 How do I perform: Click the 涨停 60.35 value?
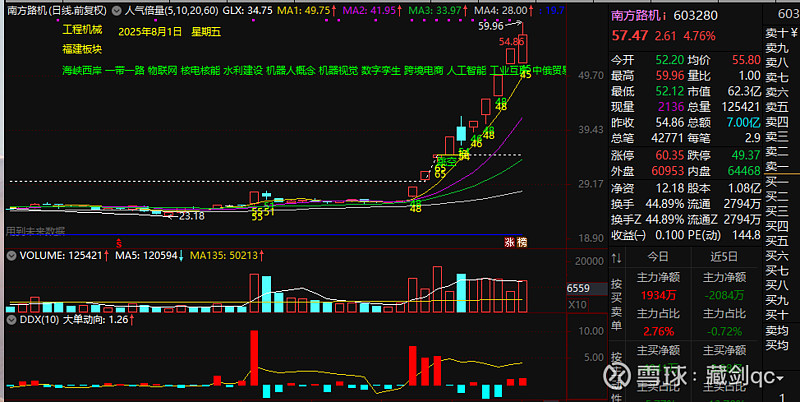[x=670, y=155]
